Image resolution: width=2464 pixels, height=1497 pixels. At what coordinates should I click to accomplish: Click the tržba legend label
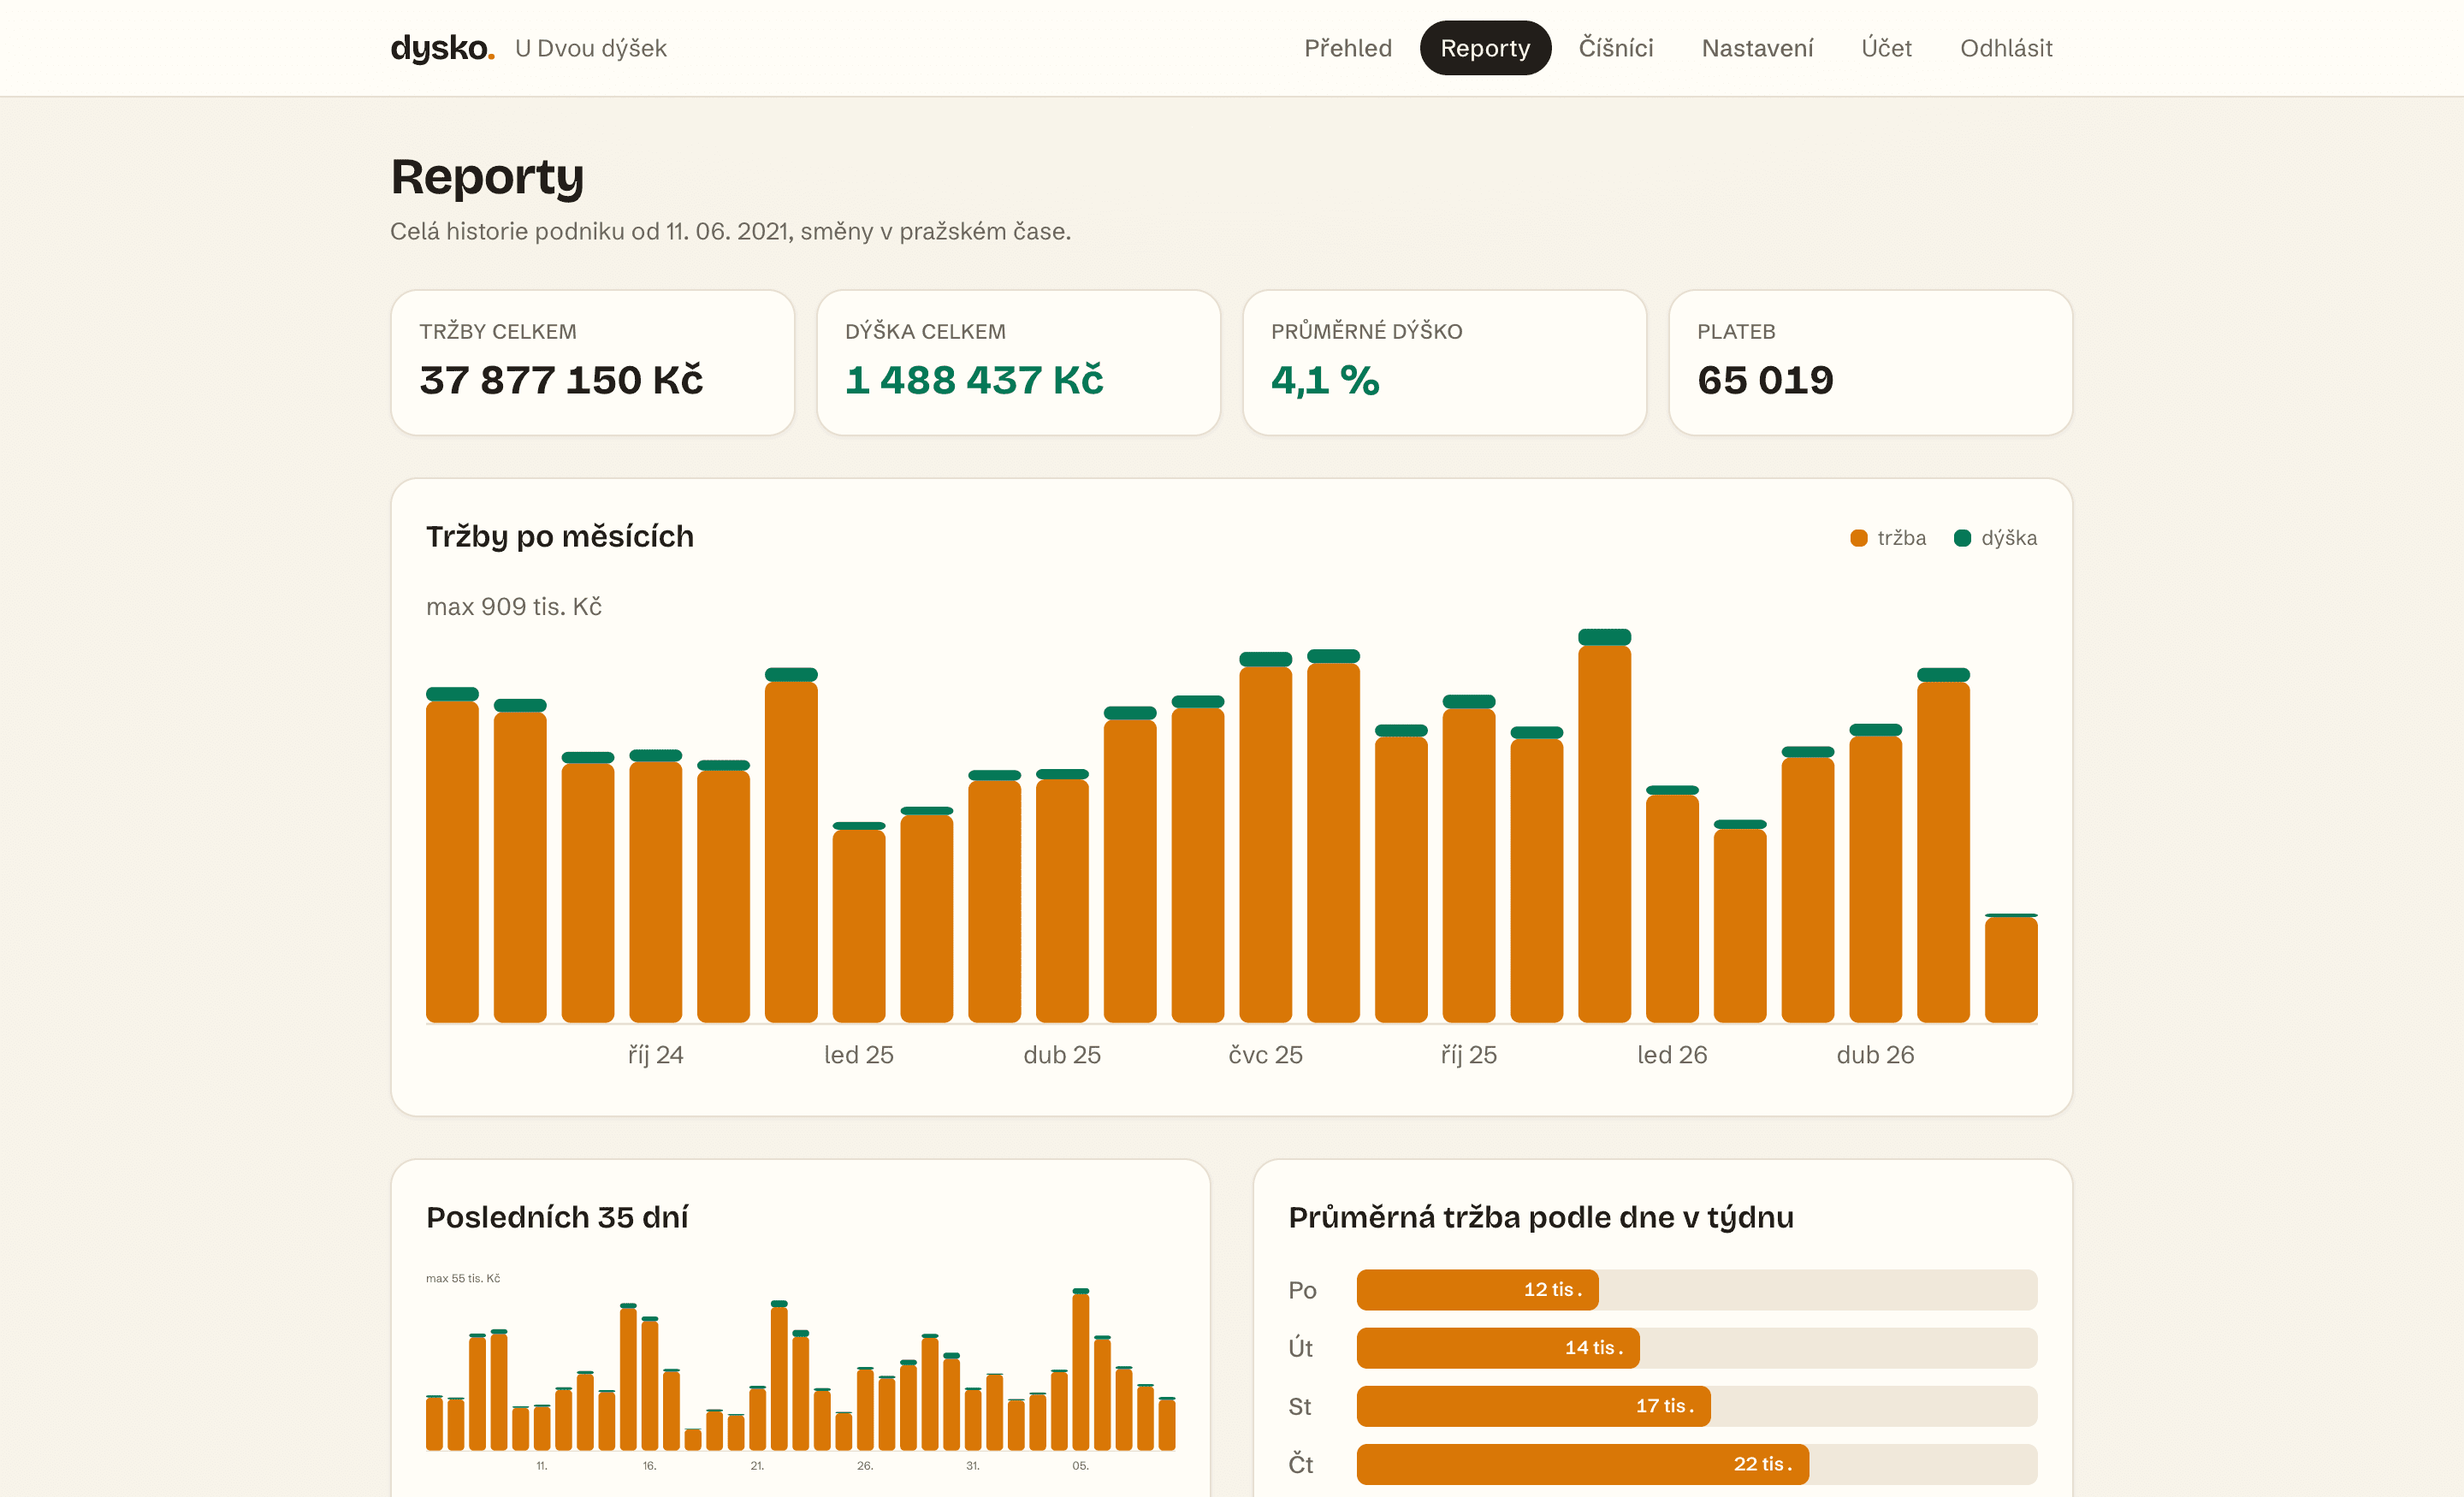(1901, 538)
